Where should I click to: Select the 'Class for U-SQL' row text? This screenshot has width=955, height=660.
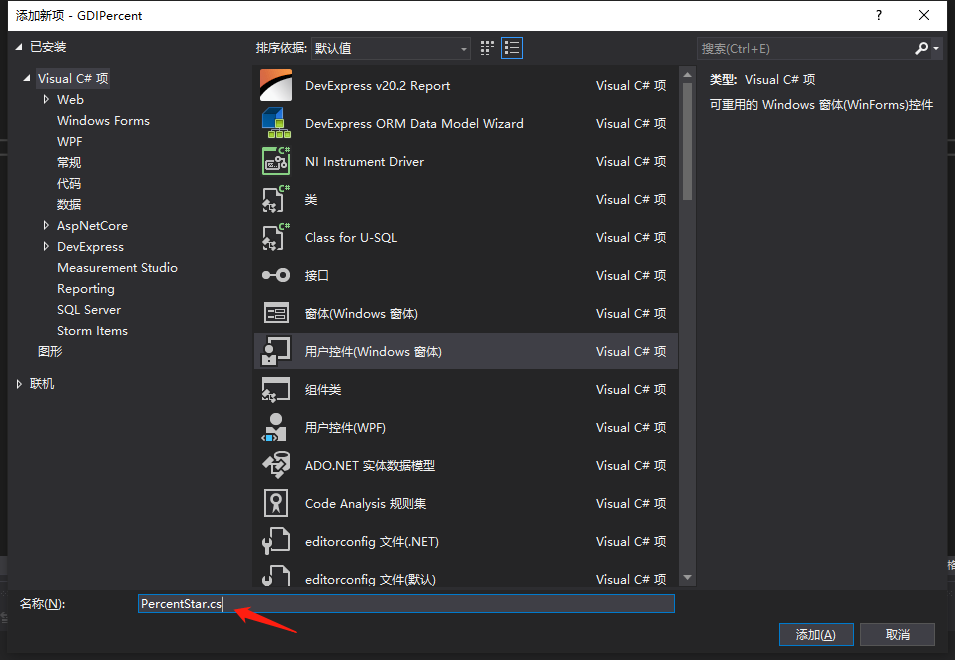click(351, 237)
